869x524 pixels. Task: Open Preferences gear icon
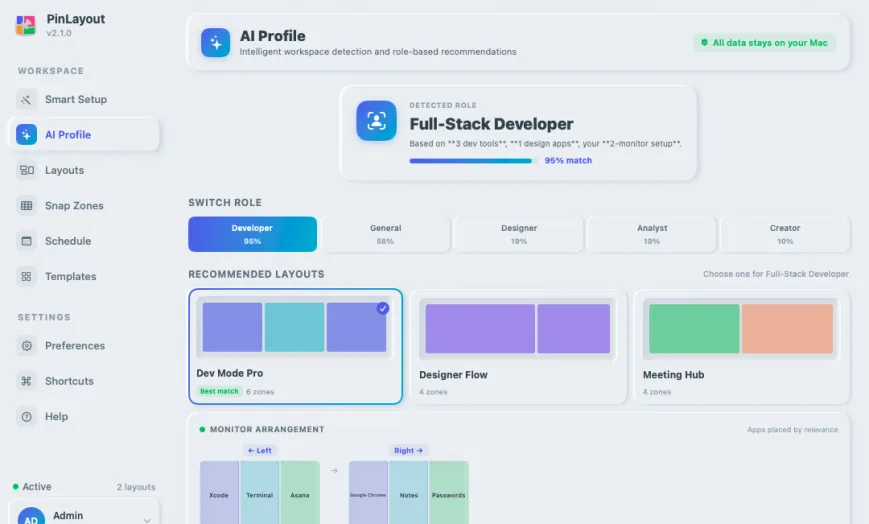coord(26,345)
